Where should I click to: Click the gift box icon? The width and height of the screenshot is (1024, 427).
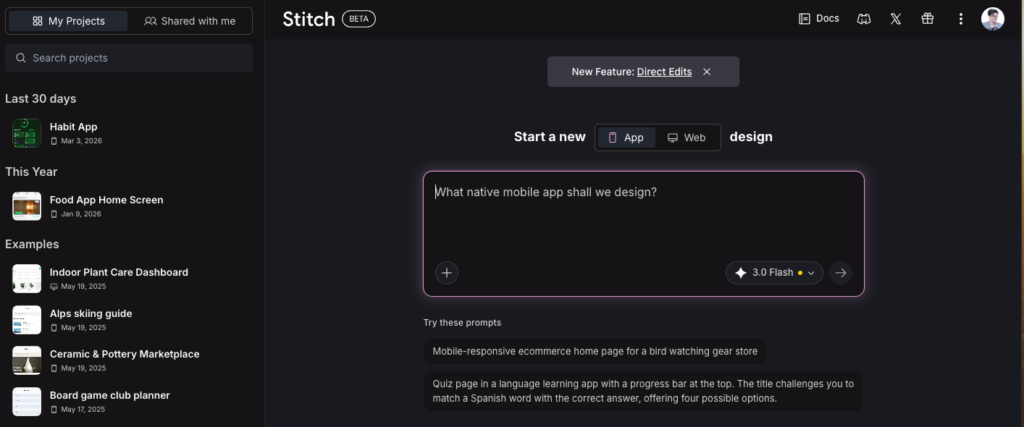tap(927, 19)
